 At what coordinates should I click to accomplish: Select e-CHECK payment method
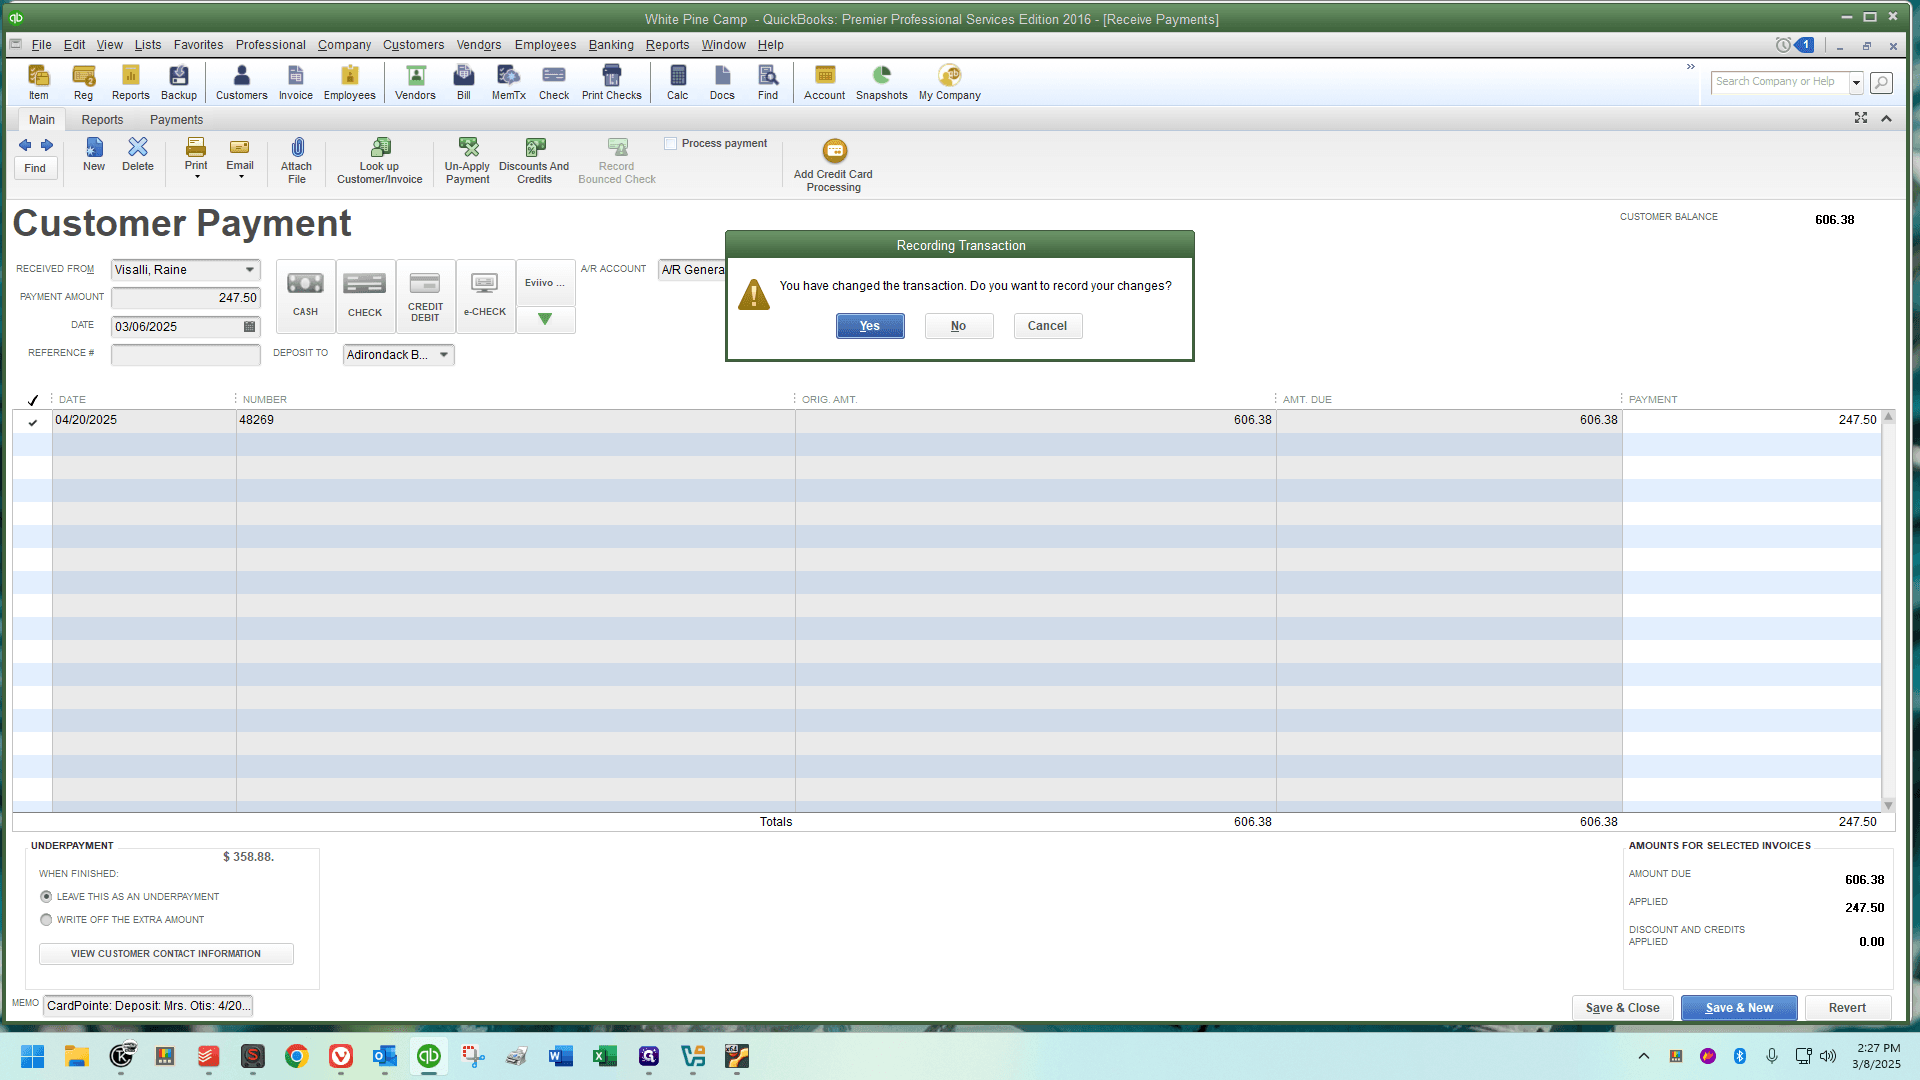(x=485, y=296)
